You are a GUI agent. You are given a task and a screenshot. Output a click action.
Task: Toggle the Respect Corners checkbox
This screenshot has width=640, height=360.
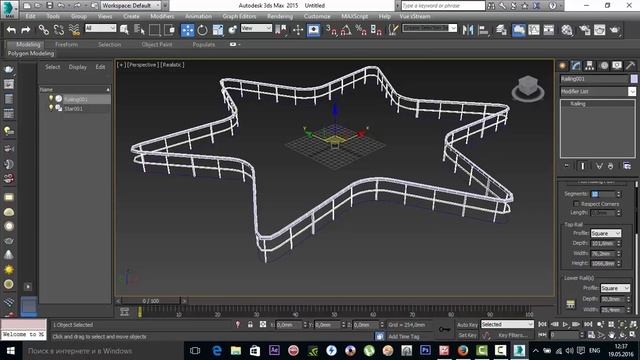(576, 204)
